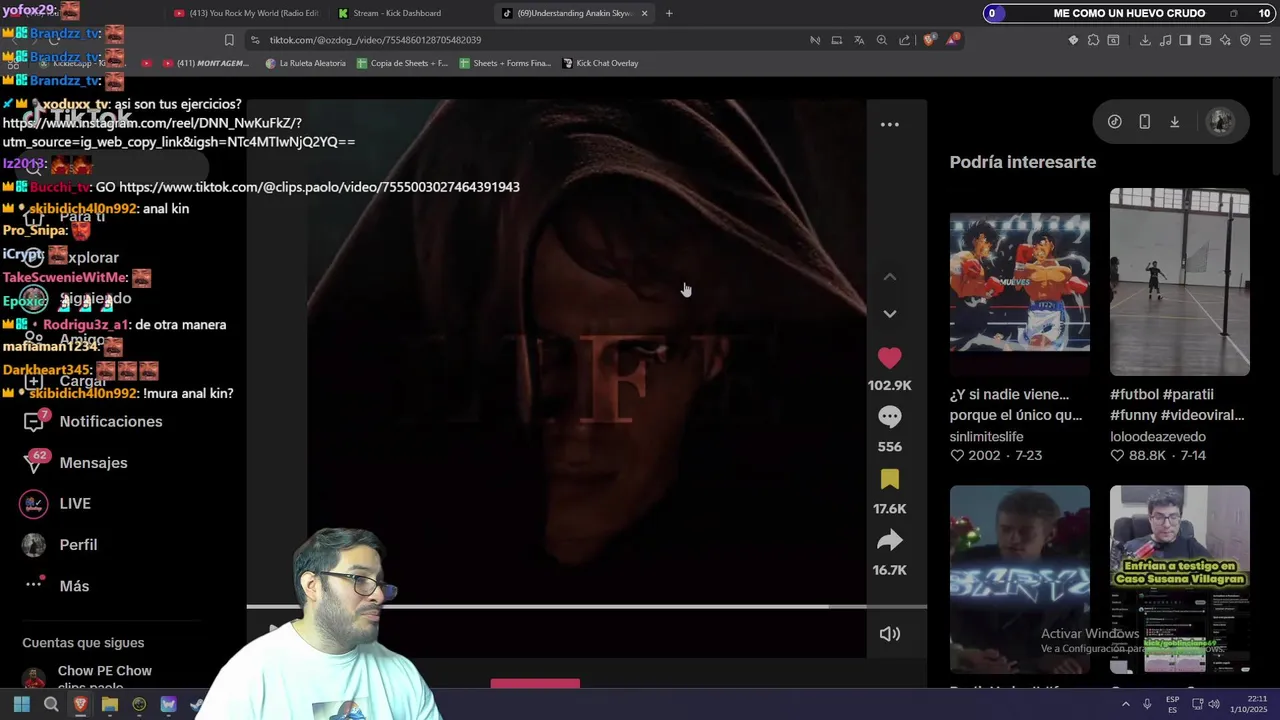This screenshot has height=720, width=1280.
Task: Seek using the video progress bar
Action: click(586, 606)
